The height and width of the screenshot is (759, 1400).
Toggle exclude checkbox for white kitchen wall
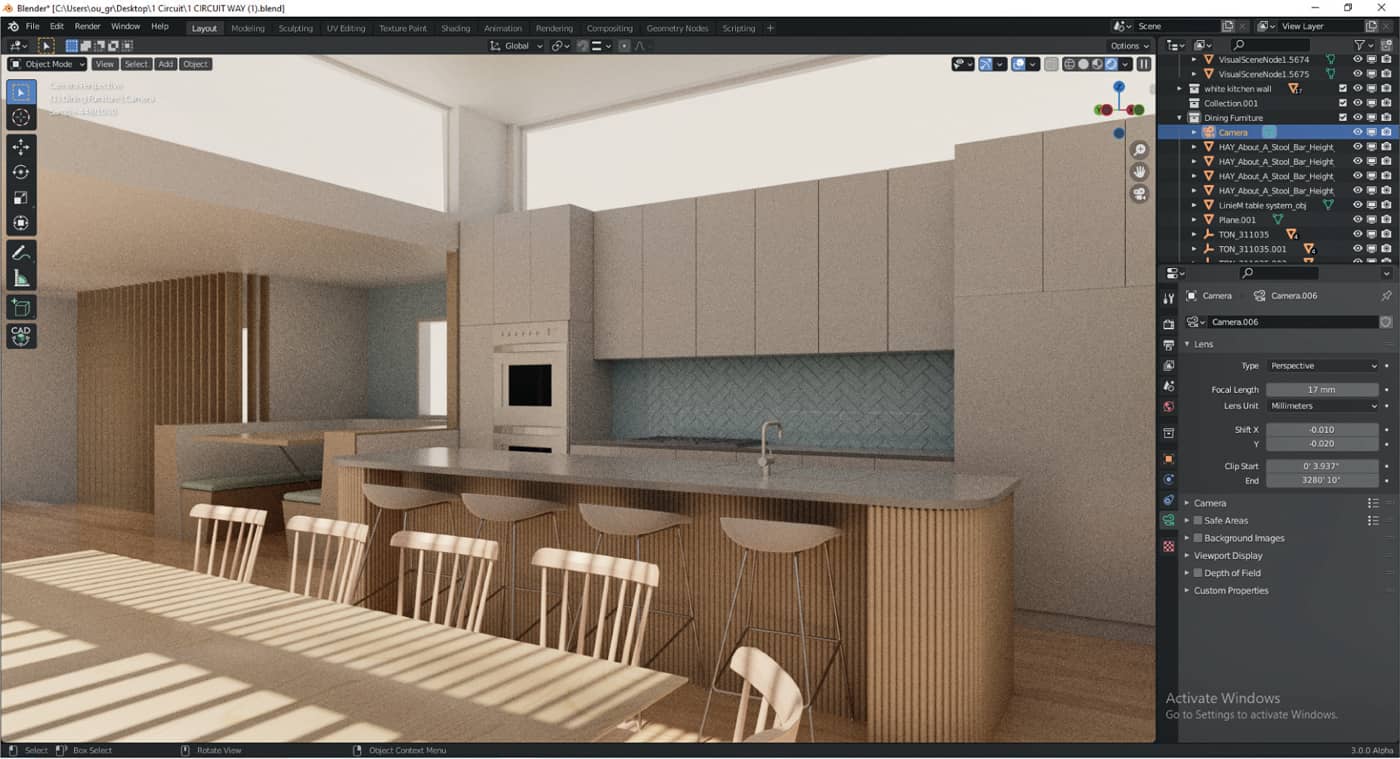click(1343, 88)
